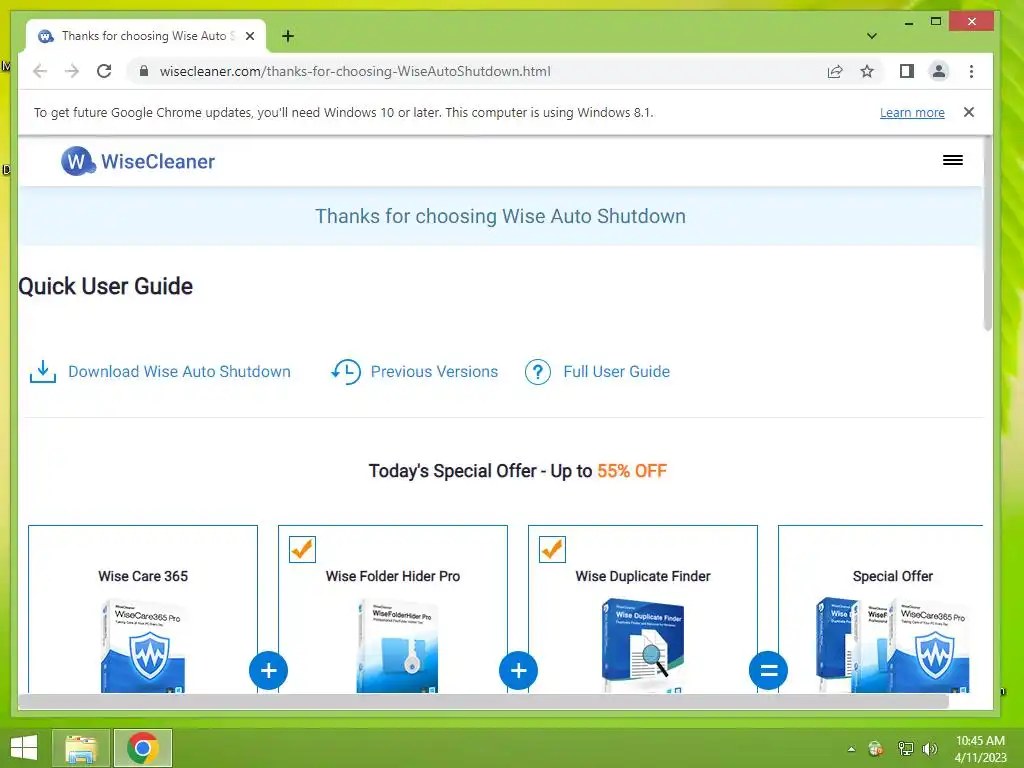Click the address bar URL
This screenshot has width=1024, height=768.
click(x=355, y=71)
